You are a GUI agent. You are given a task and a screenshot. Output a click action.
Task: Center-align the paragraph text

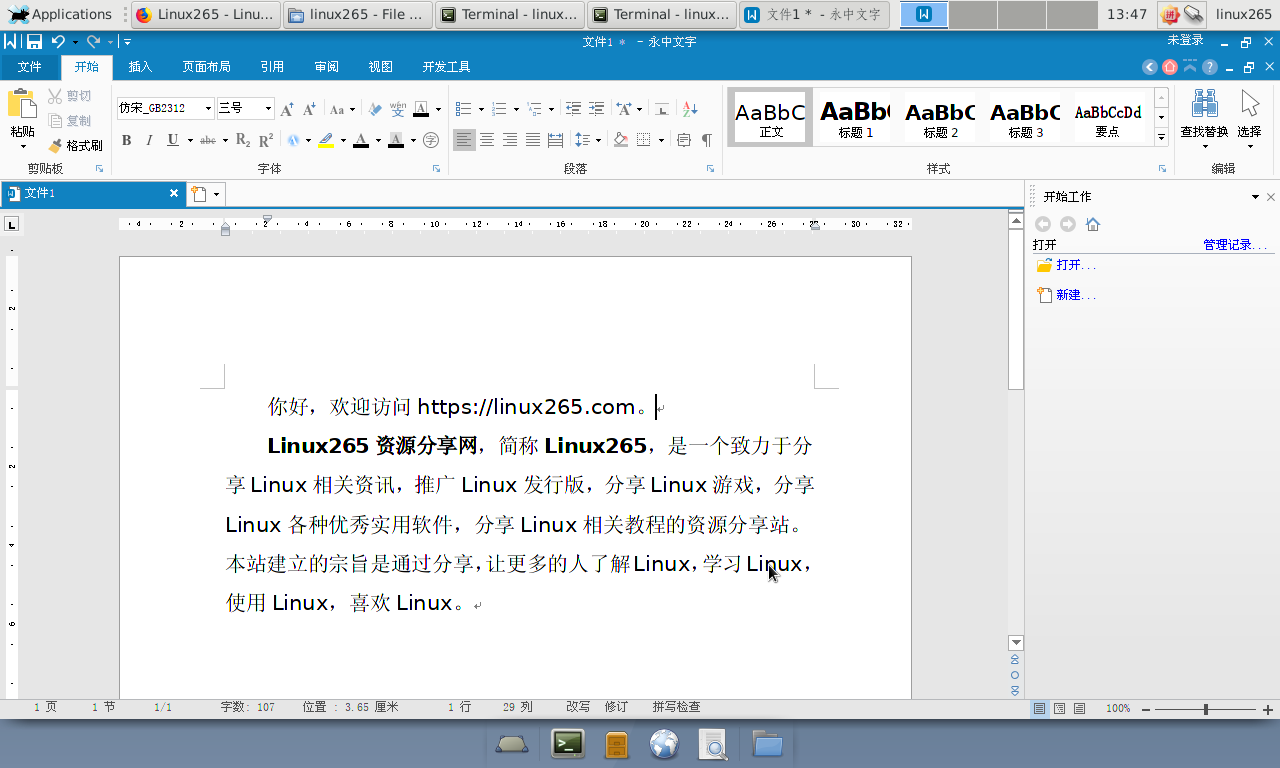[x=487, y=140]
